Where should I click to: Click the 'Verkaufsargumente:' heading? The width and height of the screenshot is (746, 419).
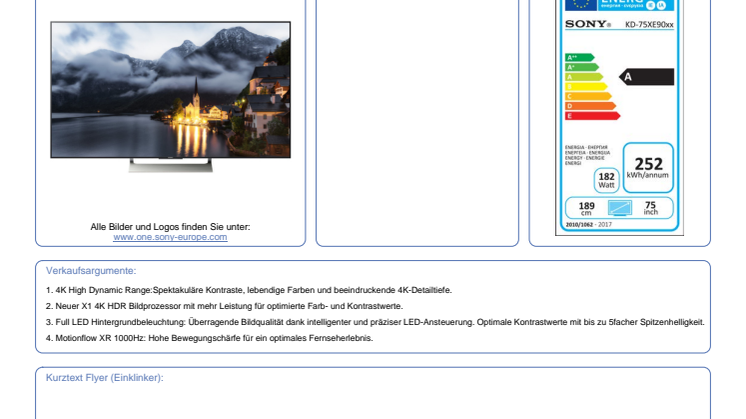[x=91, y=271]
